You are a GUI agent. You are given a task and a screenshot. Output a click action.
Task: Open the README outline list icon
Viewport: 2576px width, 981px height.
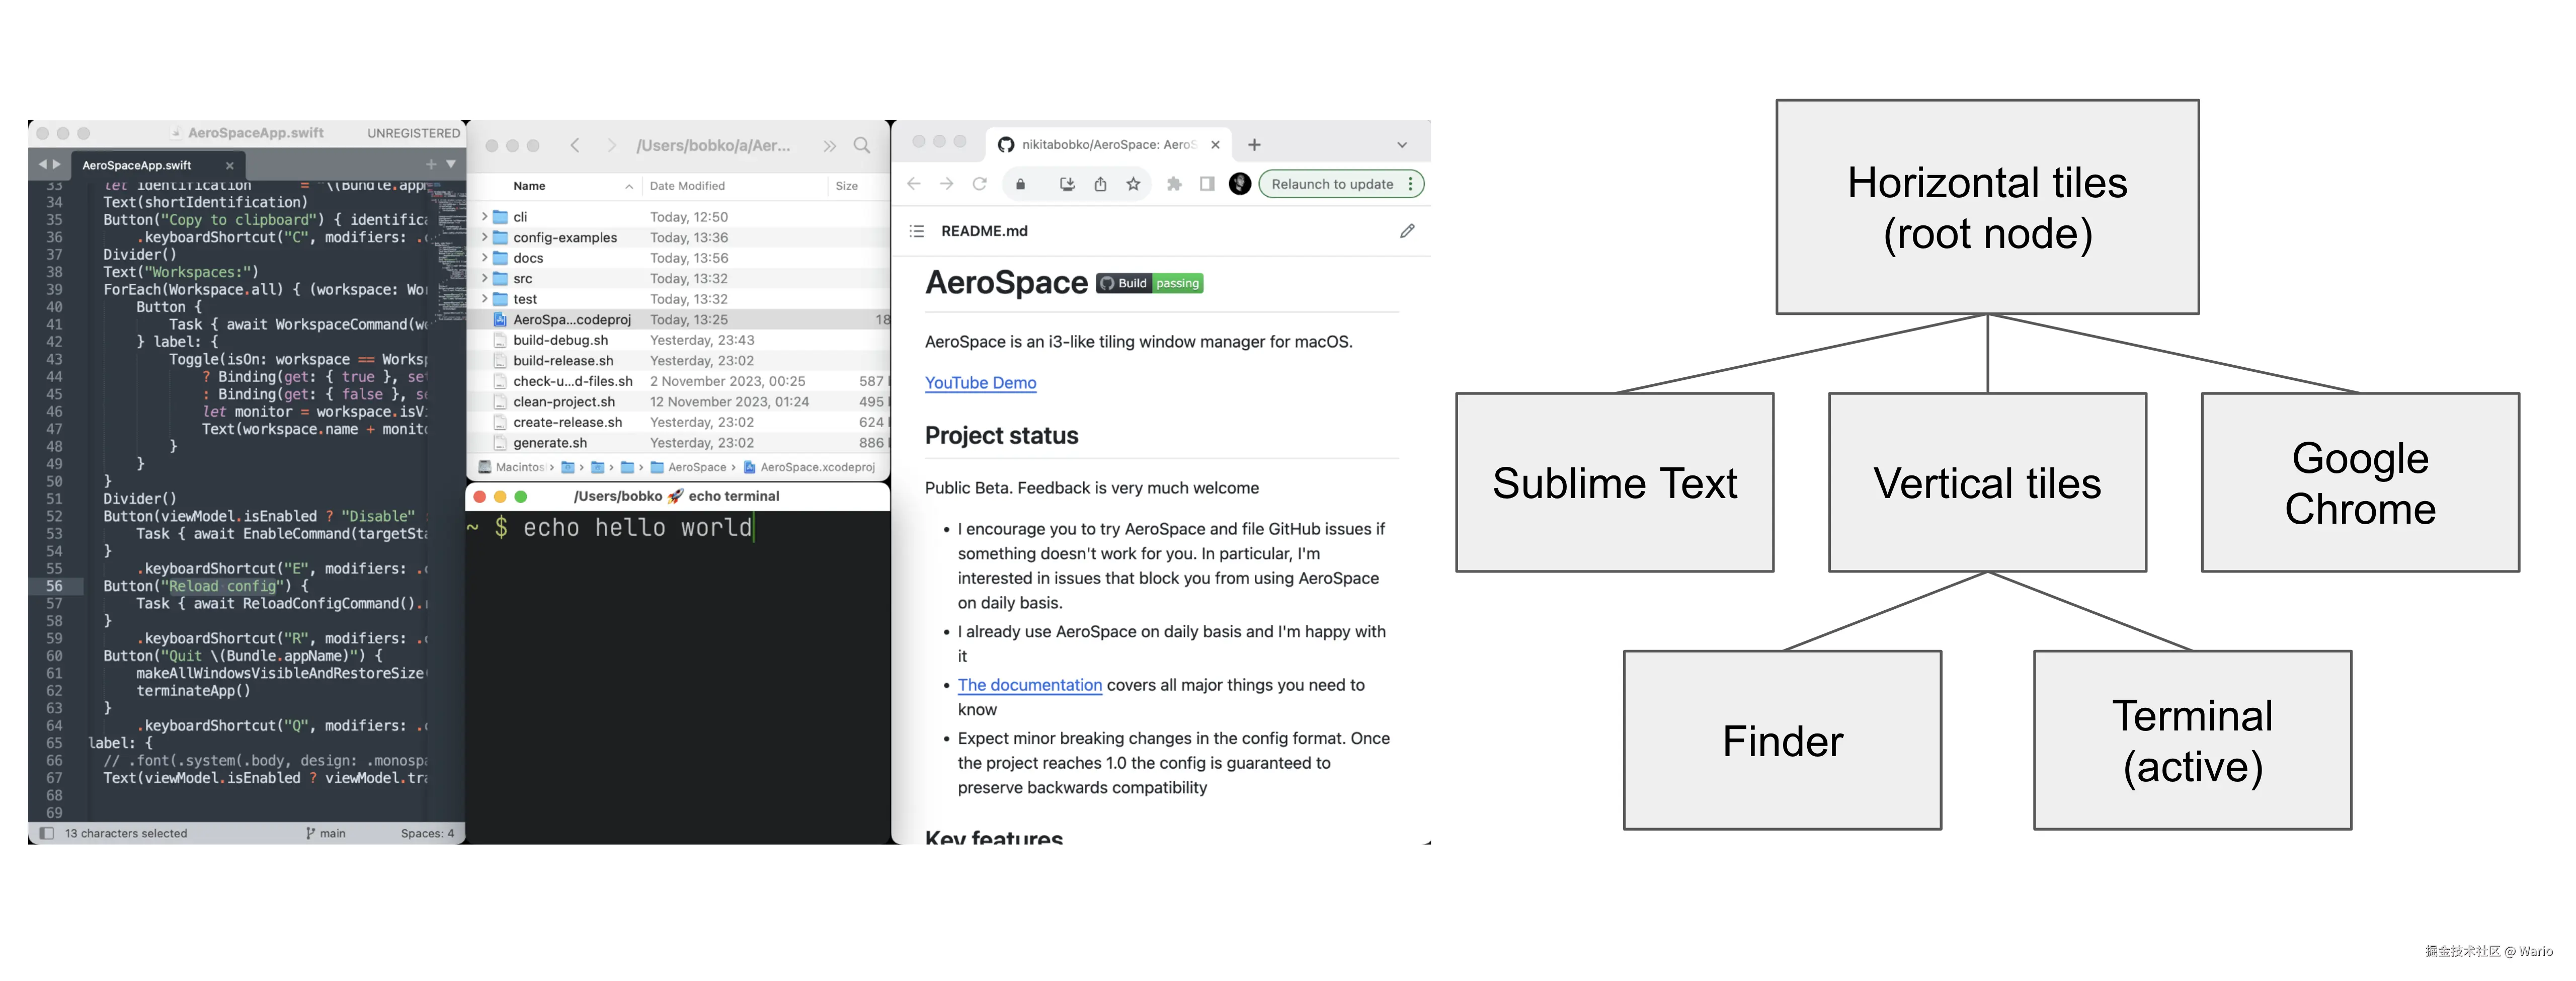pos(916,231)
